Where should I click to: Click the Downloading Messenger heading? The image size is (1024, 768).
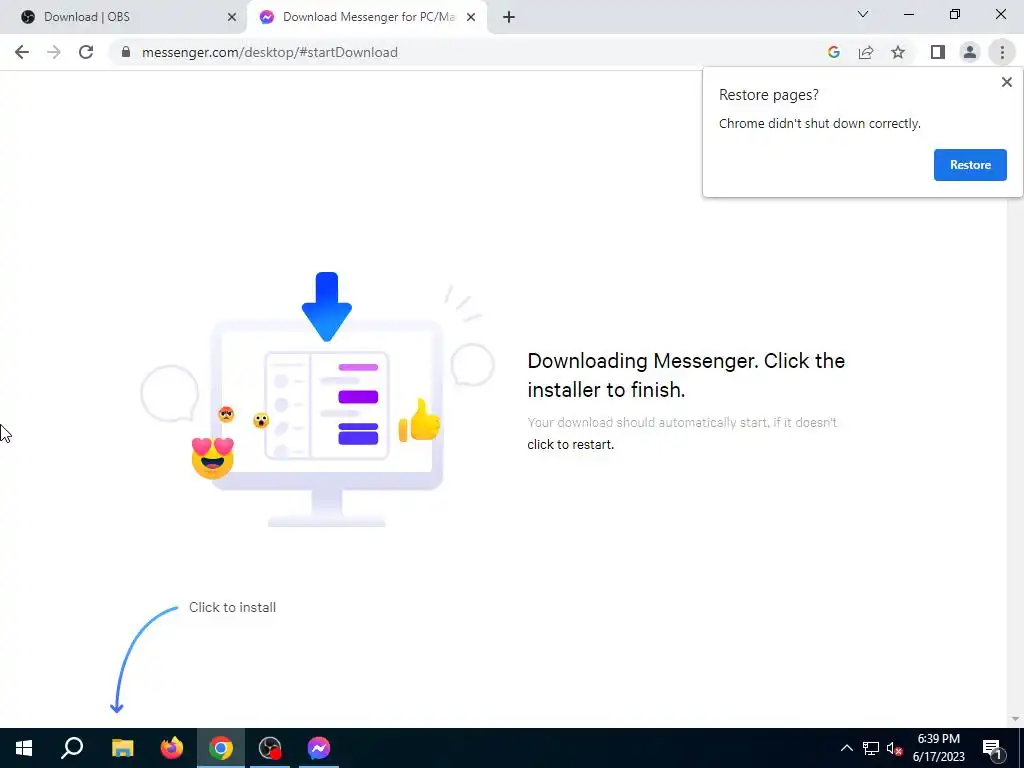[x=686, y=375]
